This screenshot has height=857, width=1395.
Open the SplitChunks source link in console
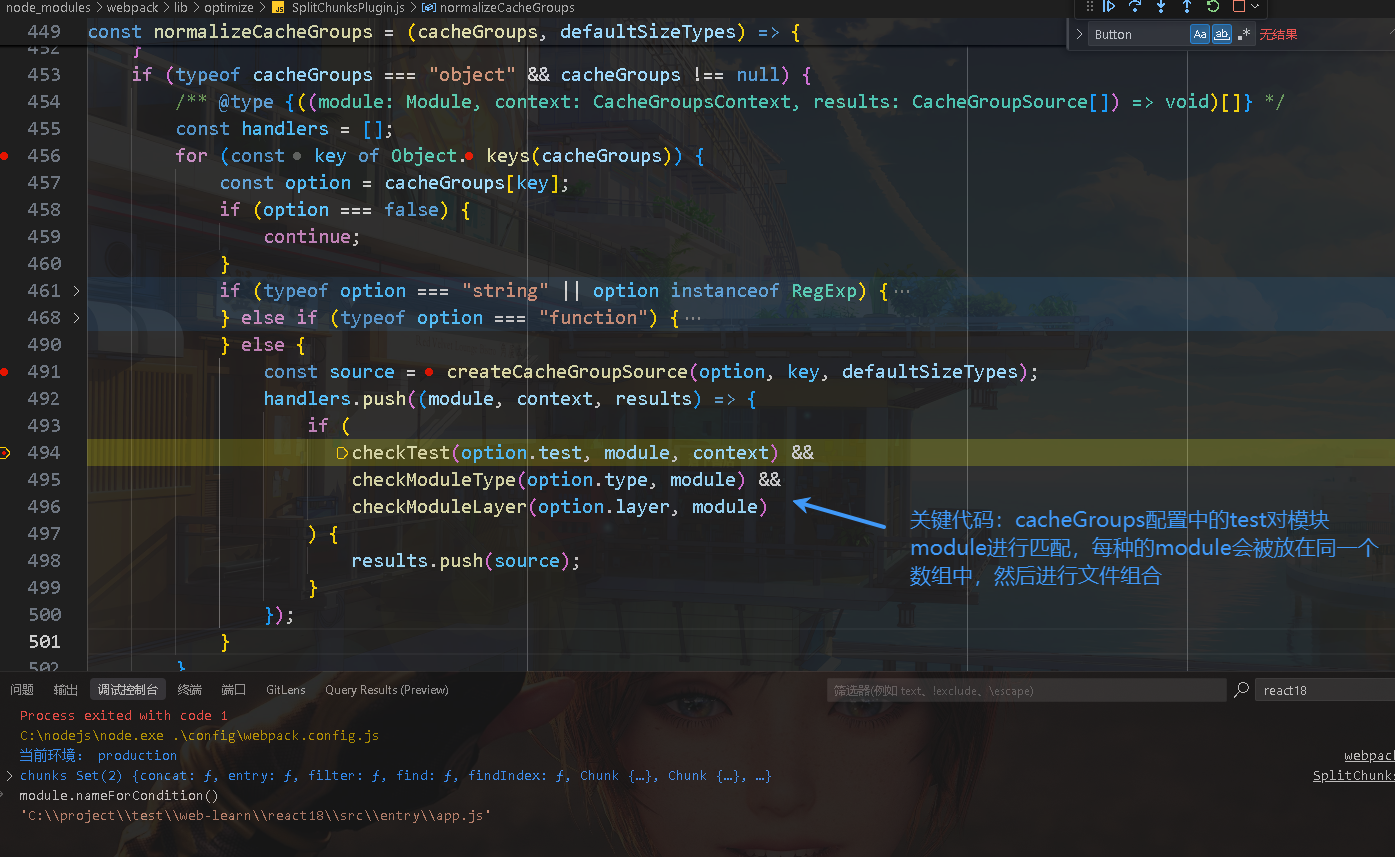coord(1354,776)
